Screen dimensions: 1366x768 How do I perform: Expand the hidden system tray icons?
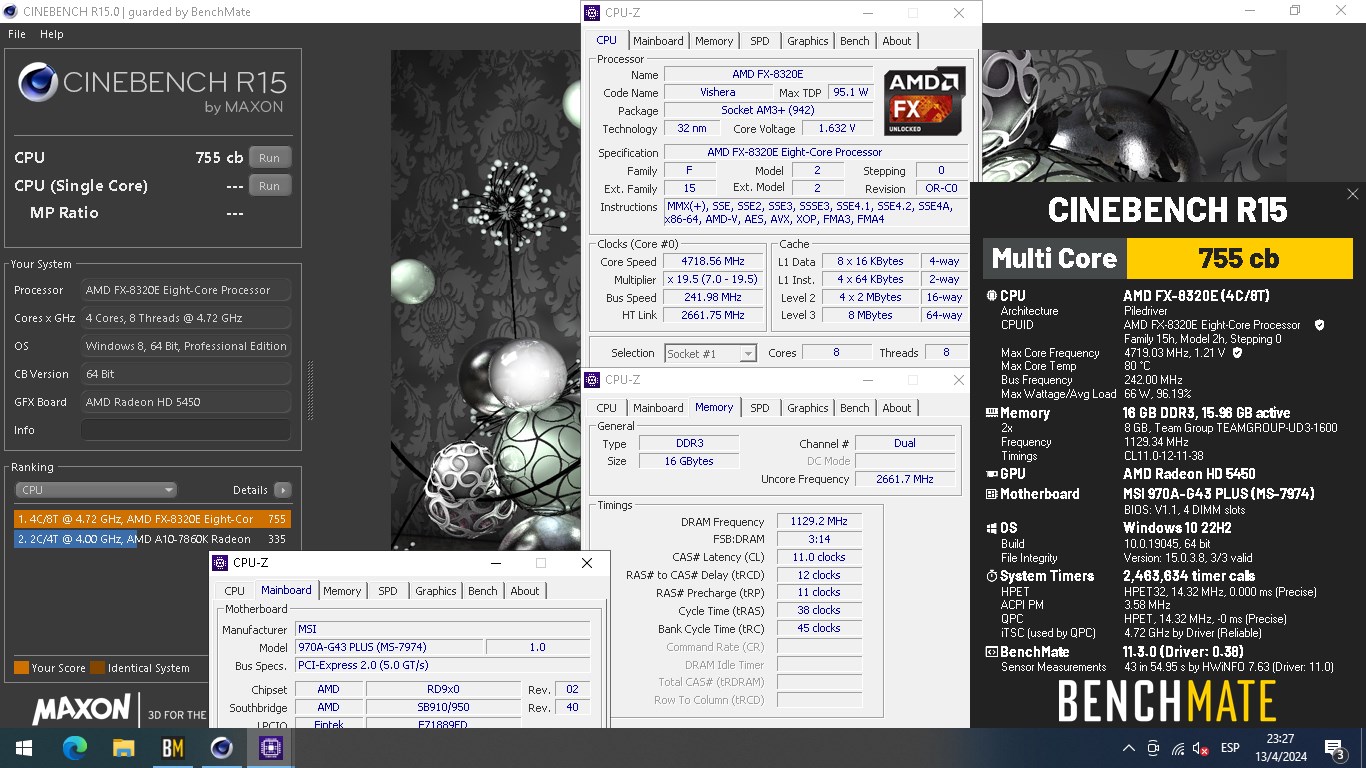coord(1129,748)
